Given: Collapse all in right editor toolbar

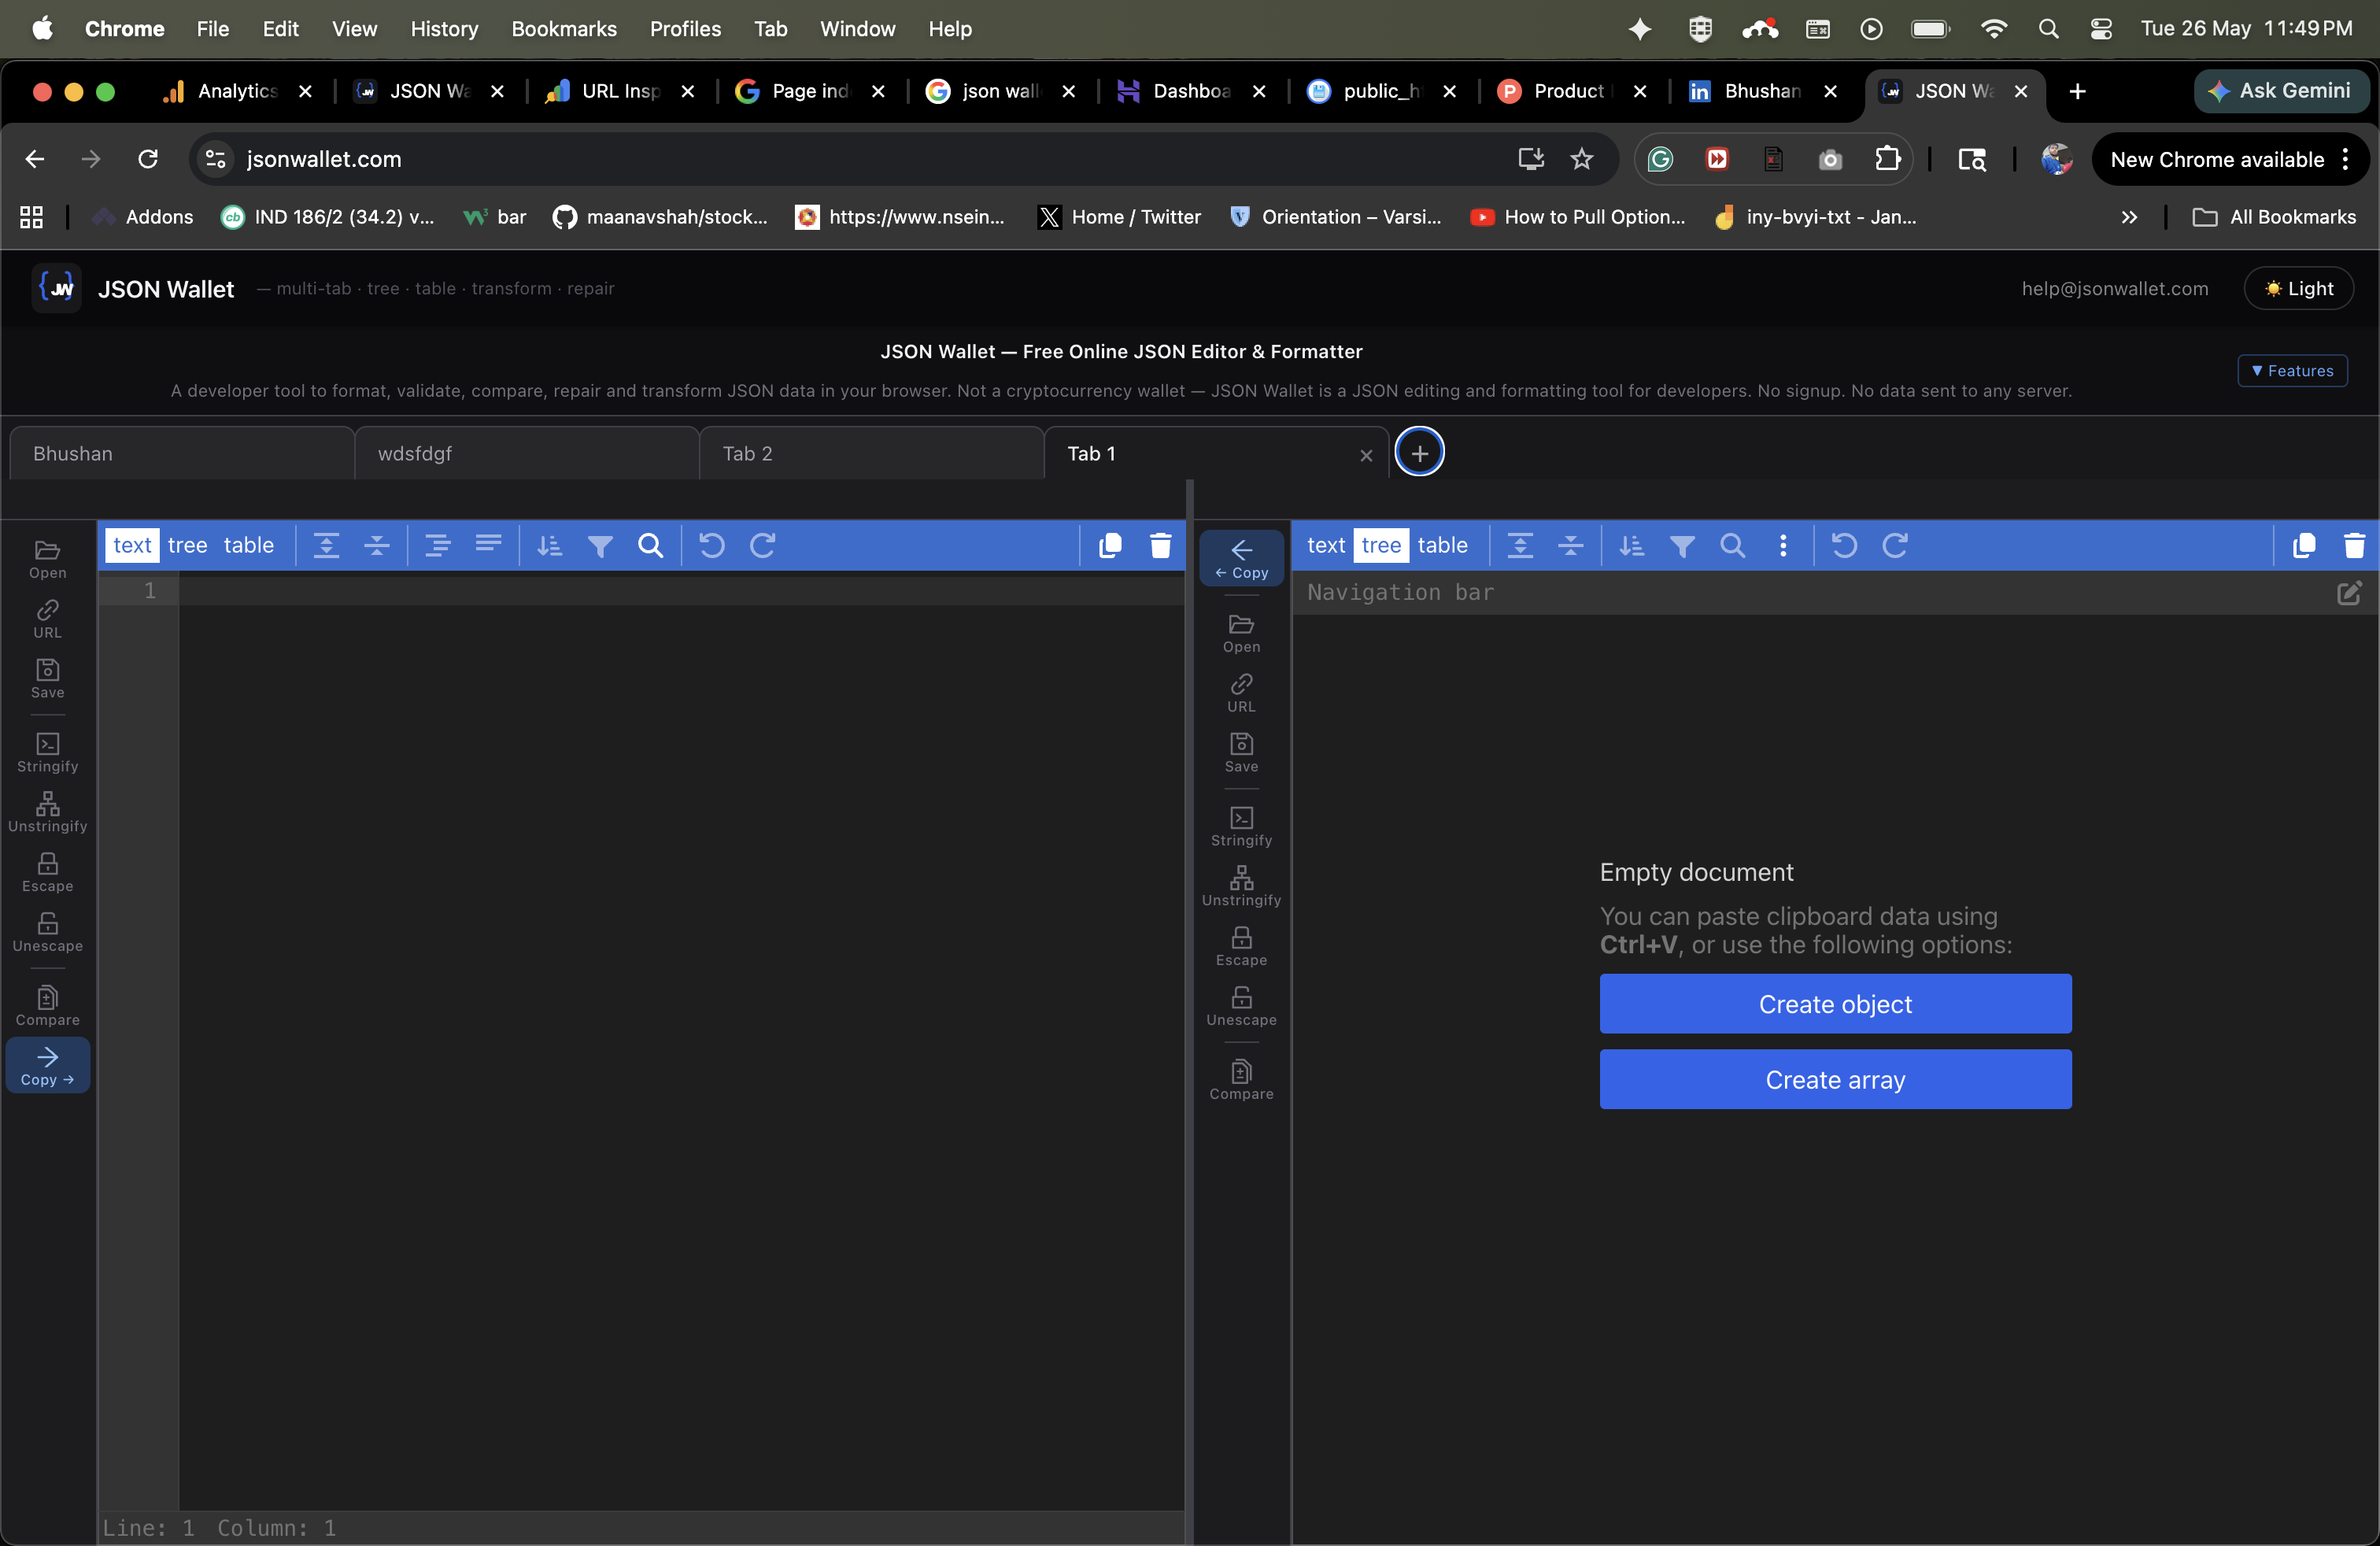Looking at the screenshot, I should tap(1571, 545).
